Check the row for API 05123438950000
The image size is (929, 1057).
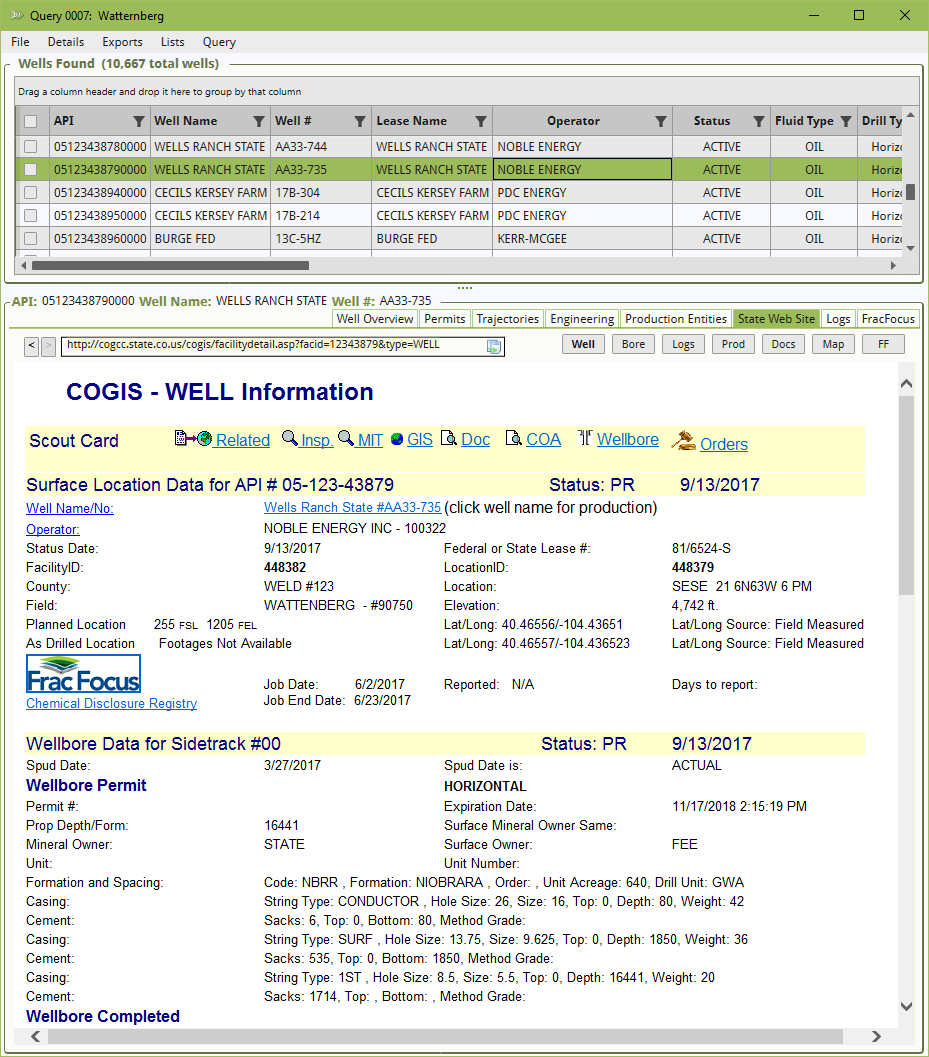30,215
